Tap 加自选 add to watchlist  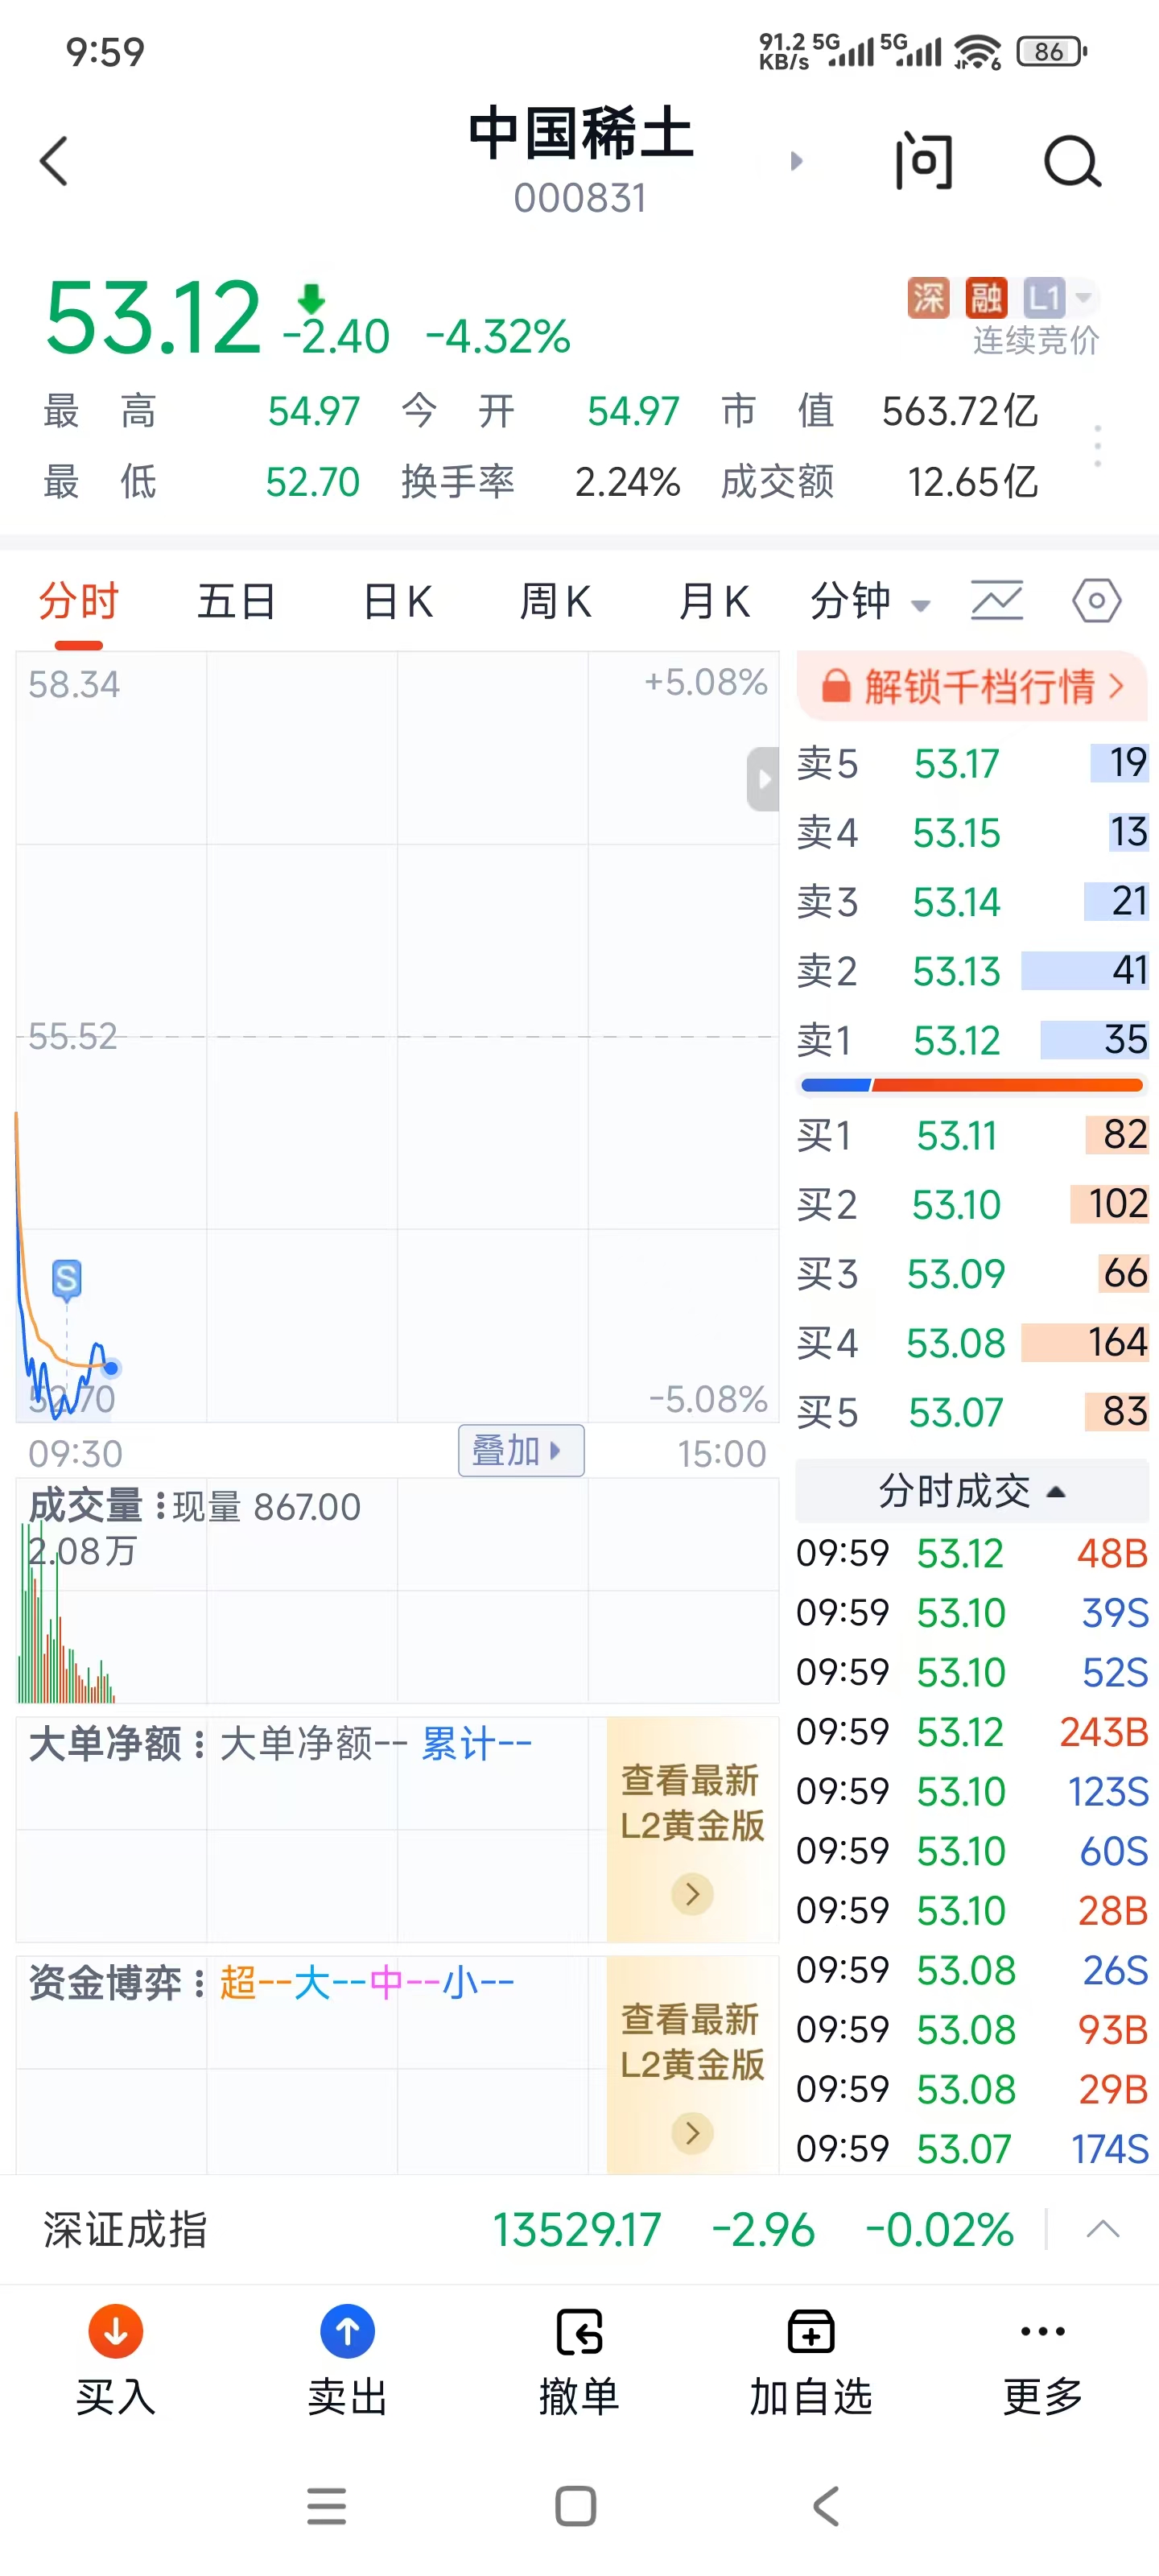[811, 2360]
